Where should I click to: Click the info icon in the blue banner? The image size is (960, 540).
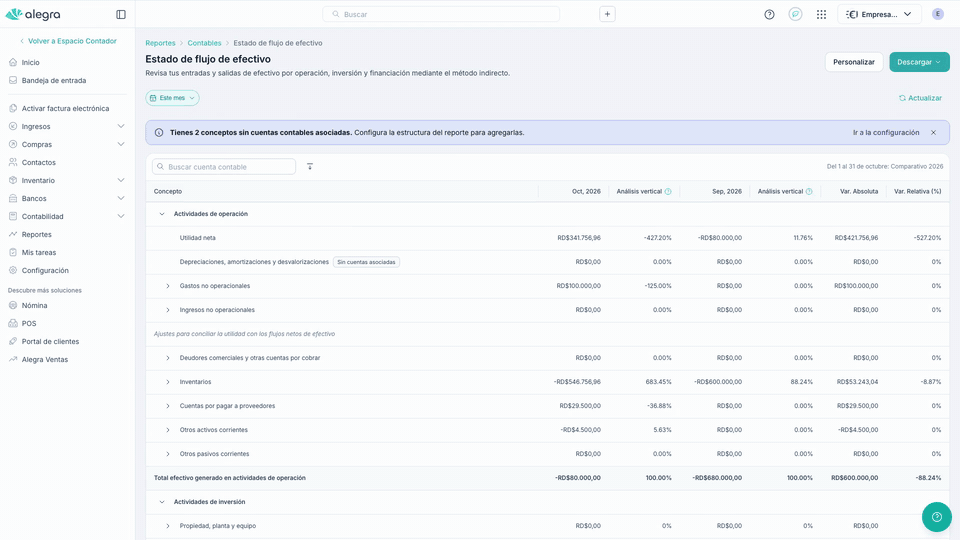point(159,132)
